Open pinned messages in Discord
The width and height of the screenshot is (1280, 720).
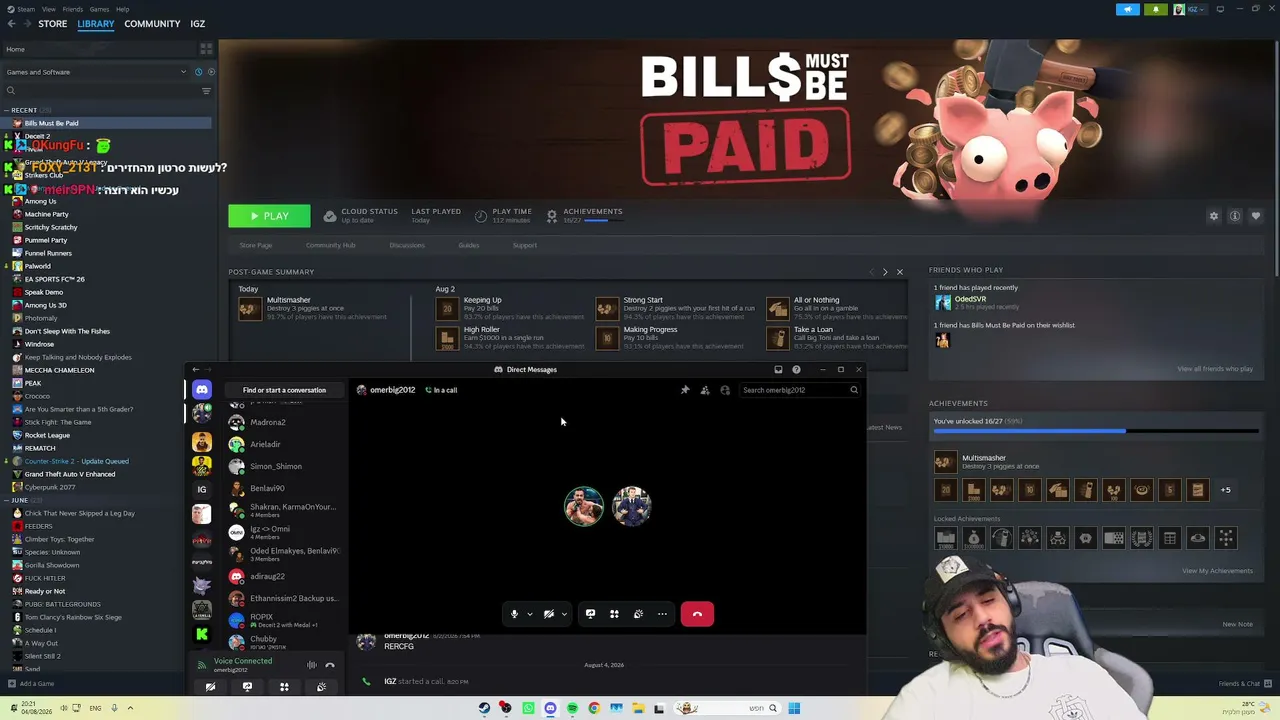pyautogui.click(x=685, y=390)
